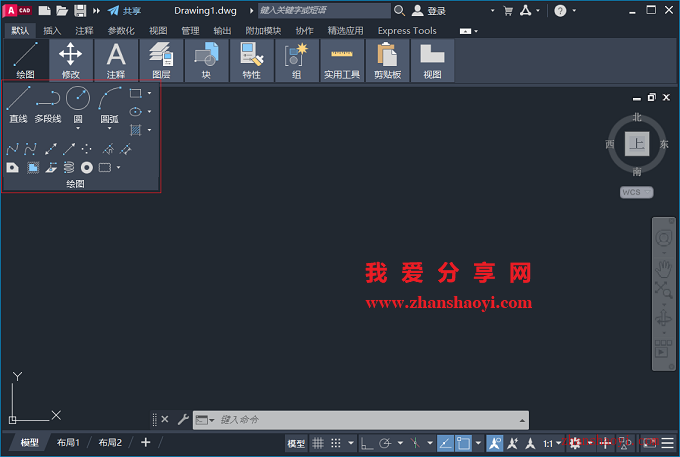Click the Region tool icon

(x=13, y=168)
